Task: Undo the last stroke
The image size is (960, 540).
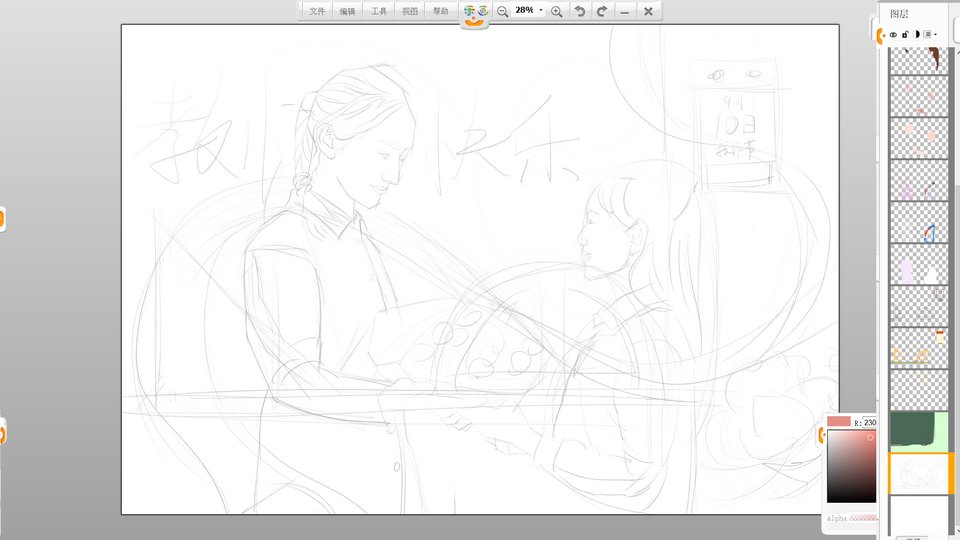Action: [x=580, y=11]
